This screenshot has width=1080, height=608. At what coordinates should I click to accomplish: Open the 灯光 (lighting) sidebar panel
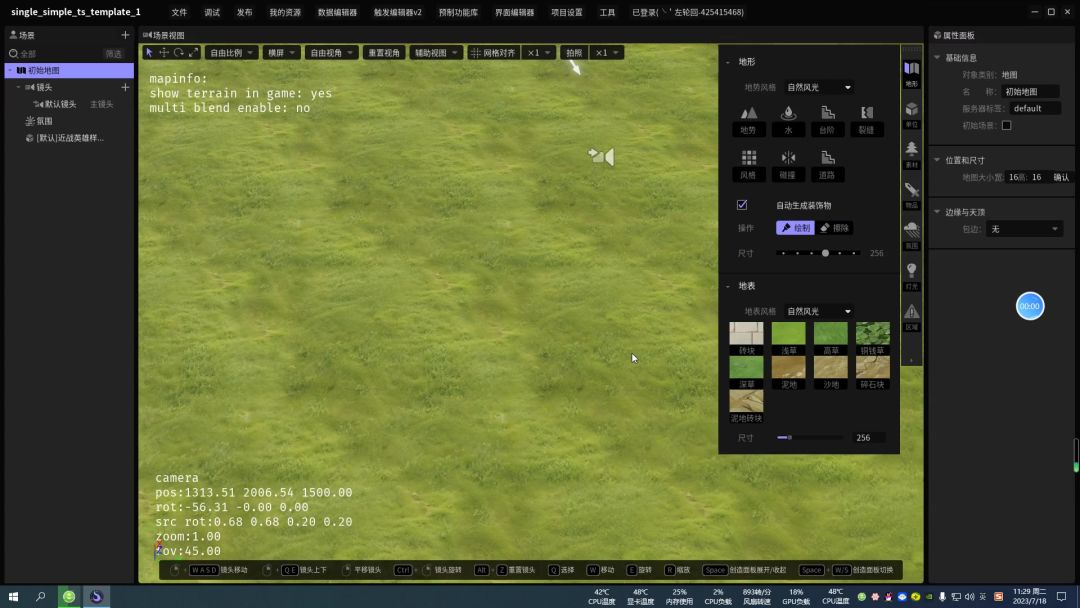click(x=911, y=273)
